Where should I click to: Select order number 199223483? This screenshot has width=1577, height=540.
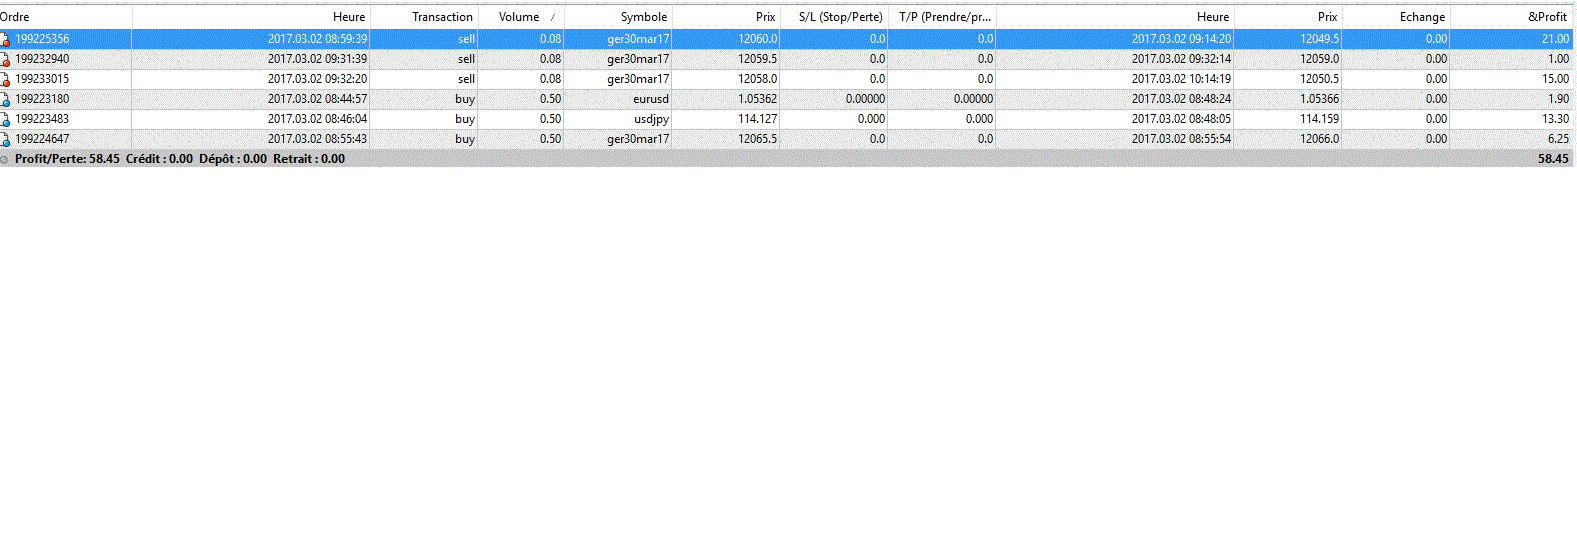(x=42, y=119)
